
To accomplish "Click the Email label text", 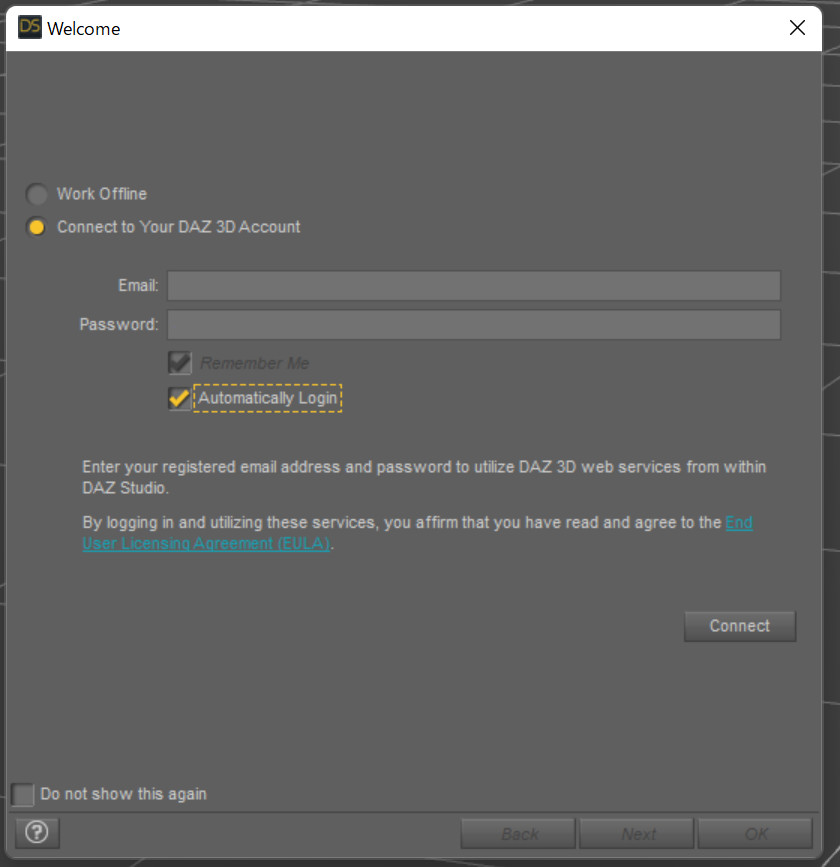I will 138,285.
